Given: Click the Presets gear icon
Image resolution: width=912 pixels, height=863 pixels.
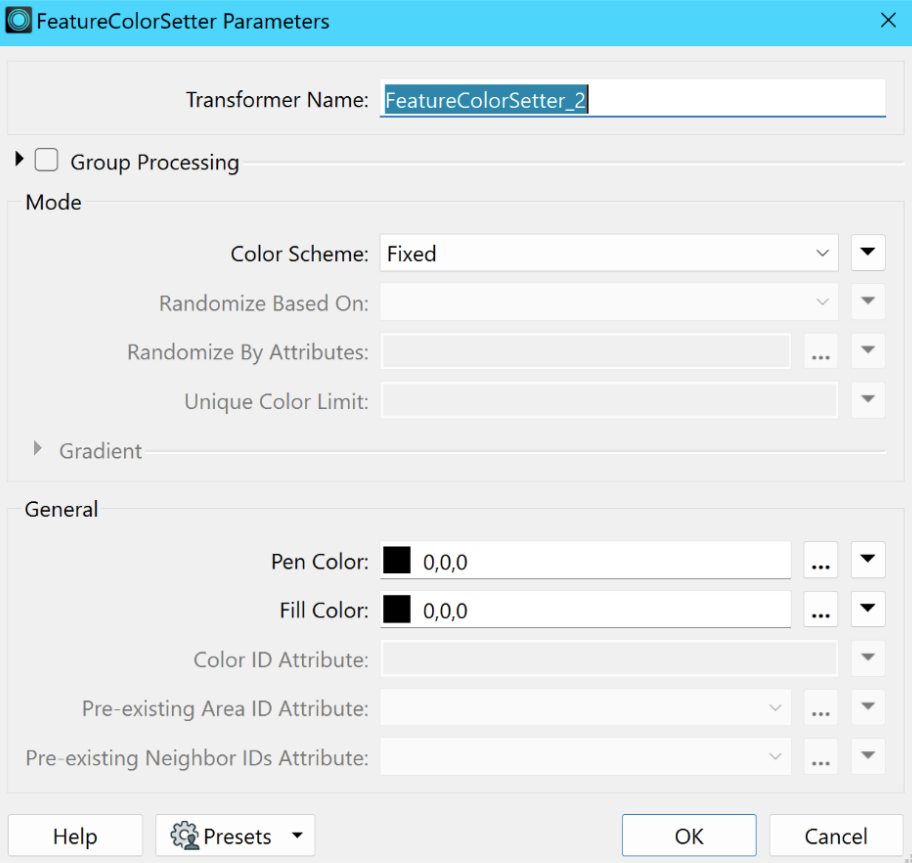Looking at the screenshot, I should coord(185,836).
